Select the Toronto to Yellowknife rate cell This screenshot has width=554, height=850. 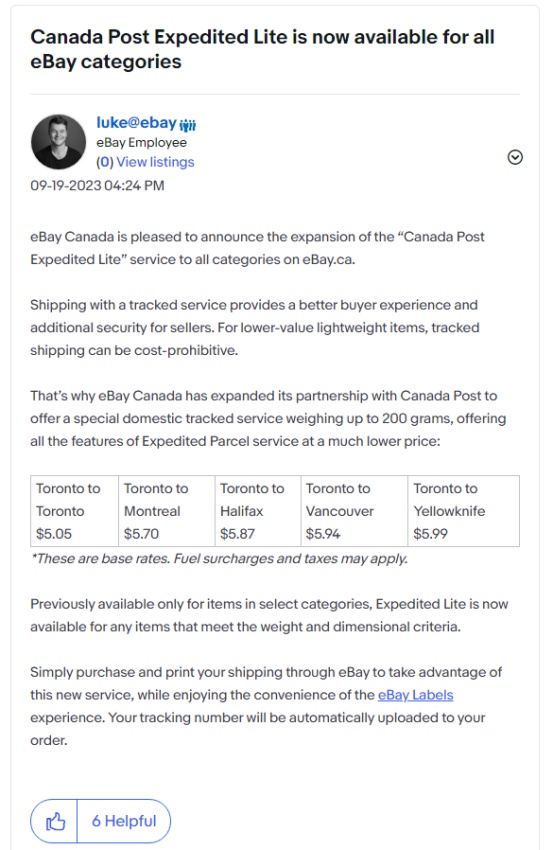[464, 511]
